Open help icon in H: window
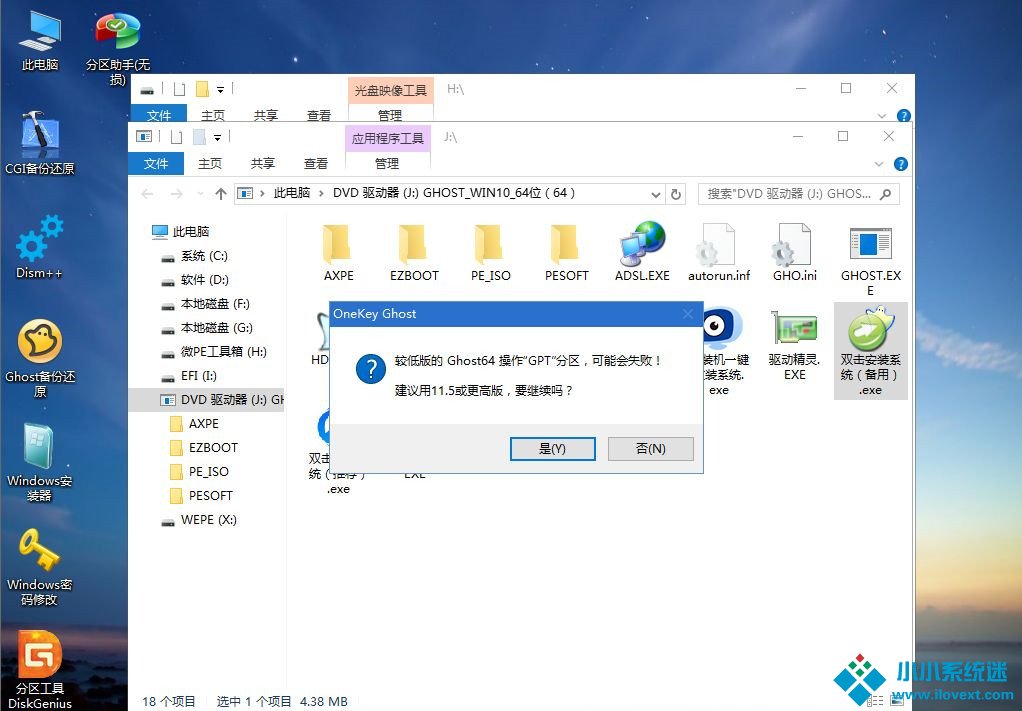This screenshot has width=1022, height=711. (903, 116)
